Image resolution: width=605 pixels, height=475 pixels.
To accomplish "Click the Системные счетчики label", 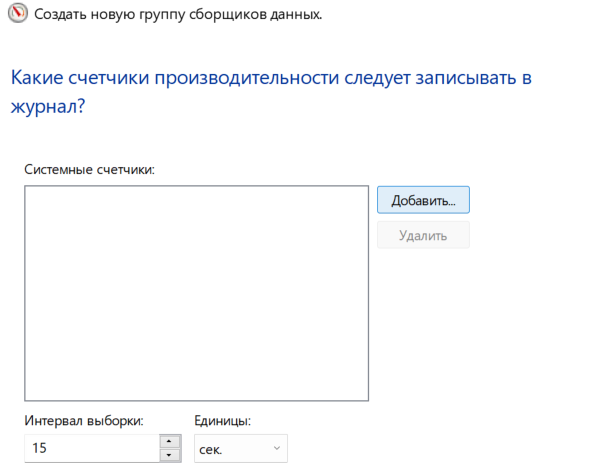I will (90, 169).
